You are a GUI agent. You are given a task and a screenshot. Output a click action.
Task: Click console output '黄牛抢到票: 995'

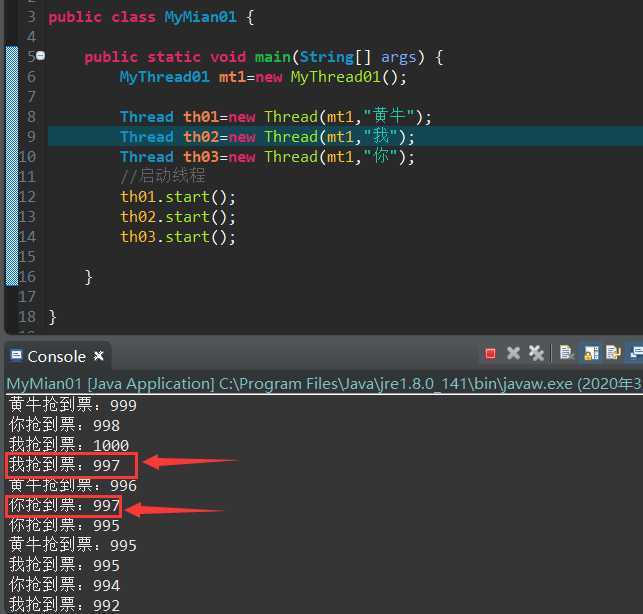click(73, 545)
